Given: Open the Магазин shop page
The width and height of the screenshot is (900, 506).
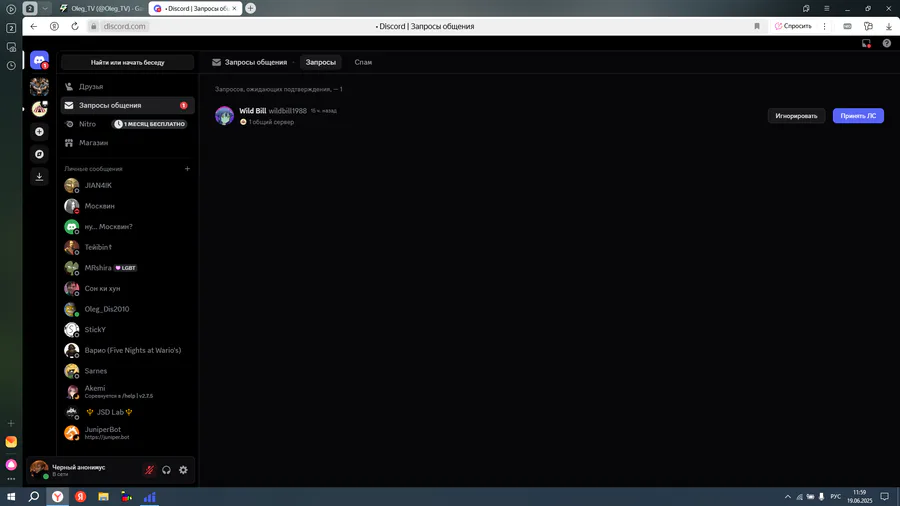Looking at the screenshot, I should coord(127,143).
